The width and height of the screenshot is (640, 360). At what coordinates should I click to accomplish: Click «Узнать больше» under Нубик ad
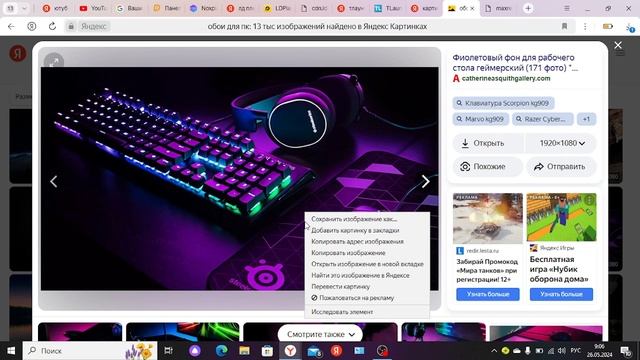561,294
